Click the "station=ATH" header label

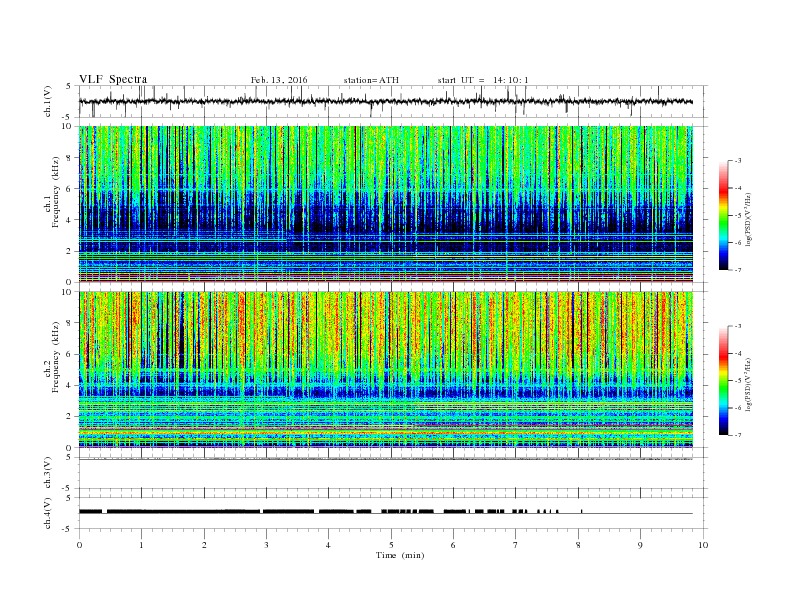371,80
